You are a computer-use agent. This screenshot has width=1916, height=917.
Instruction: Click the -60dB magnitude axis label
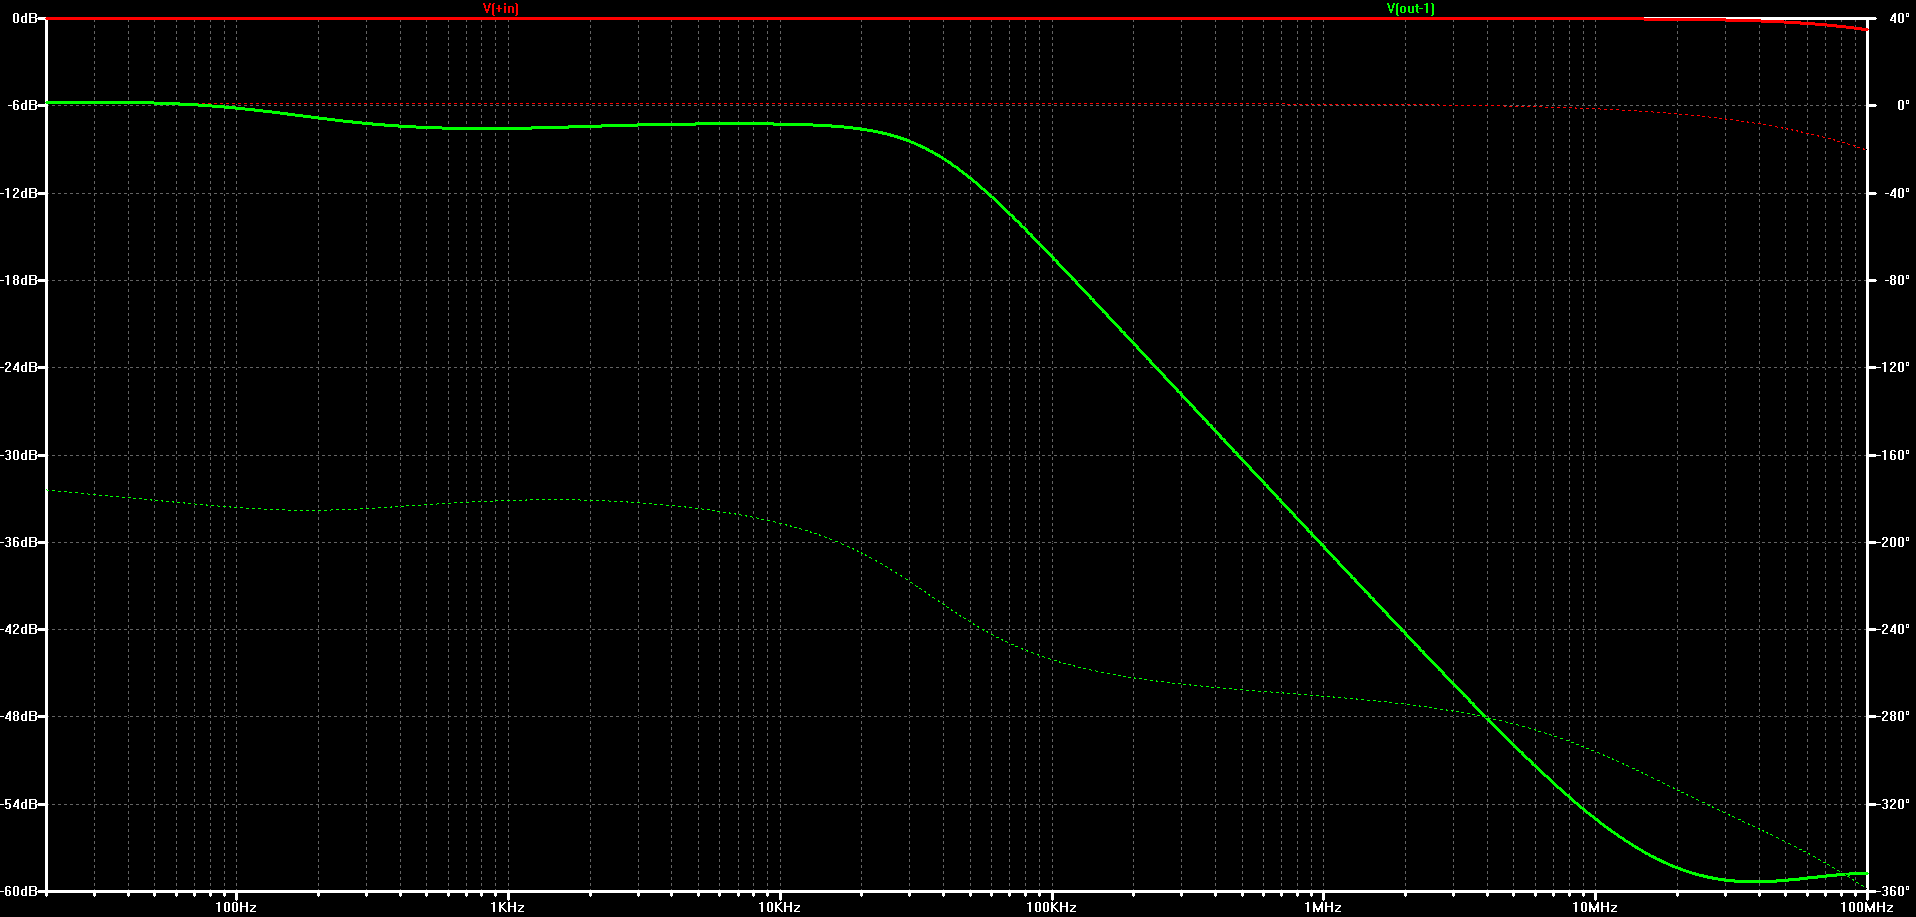click(x=20, y=891)
